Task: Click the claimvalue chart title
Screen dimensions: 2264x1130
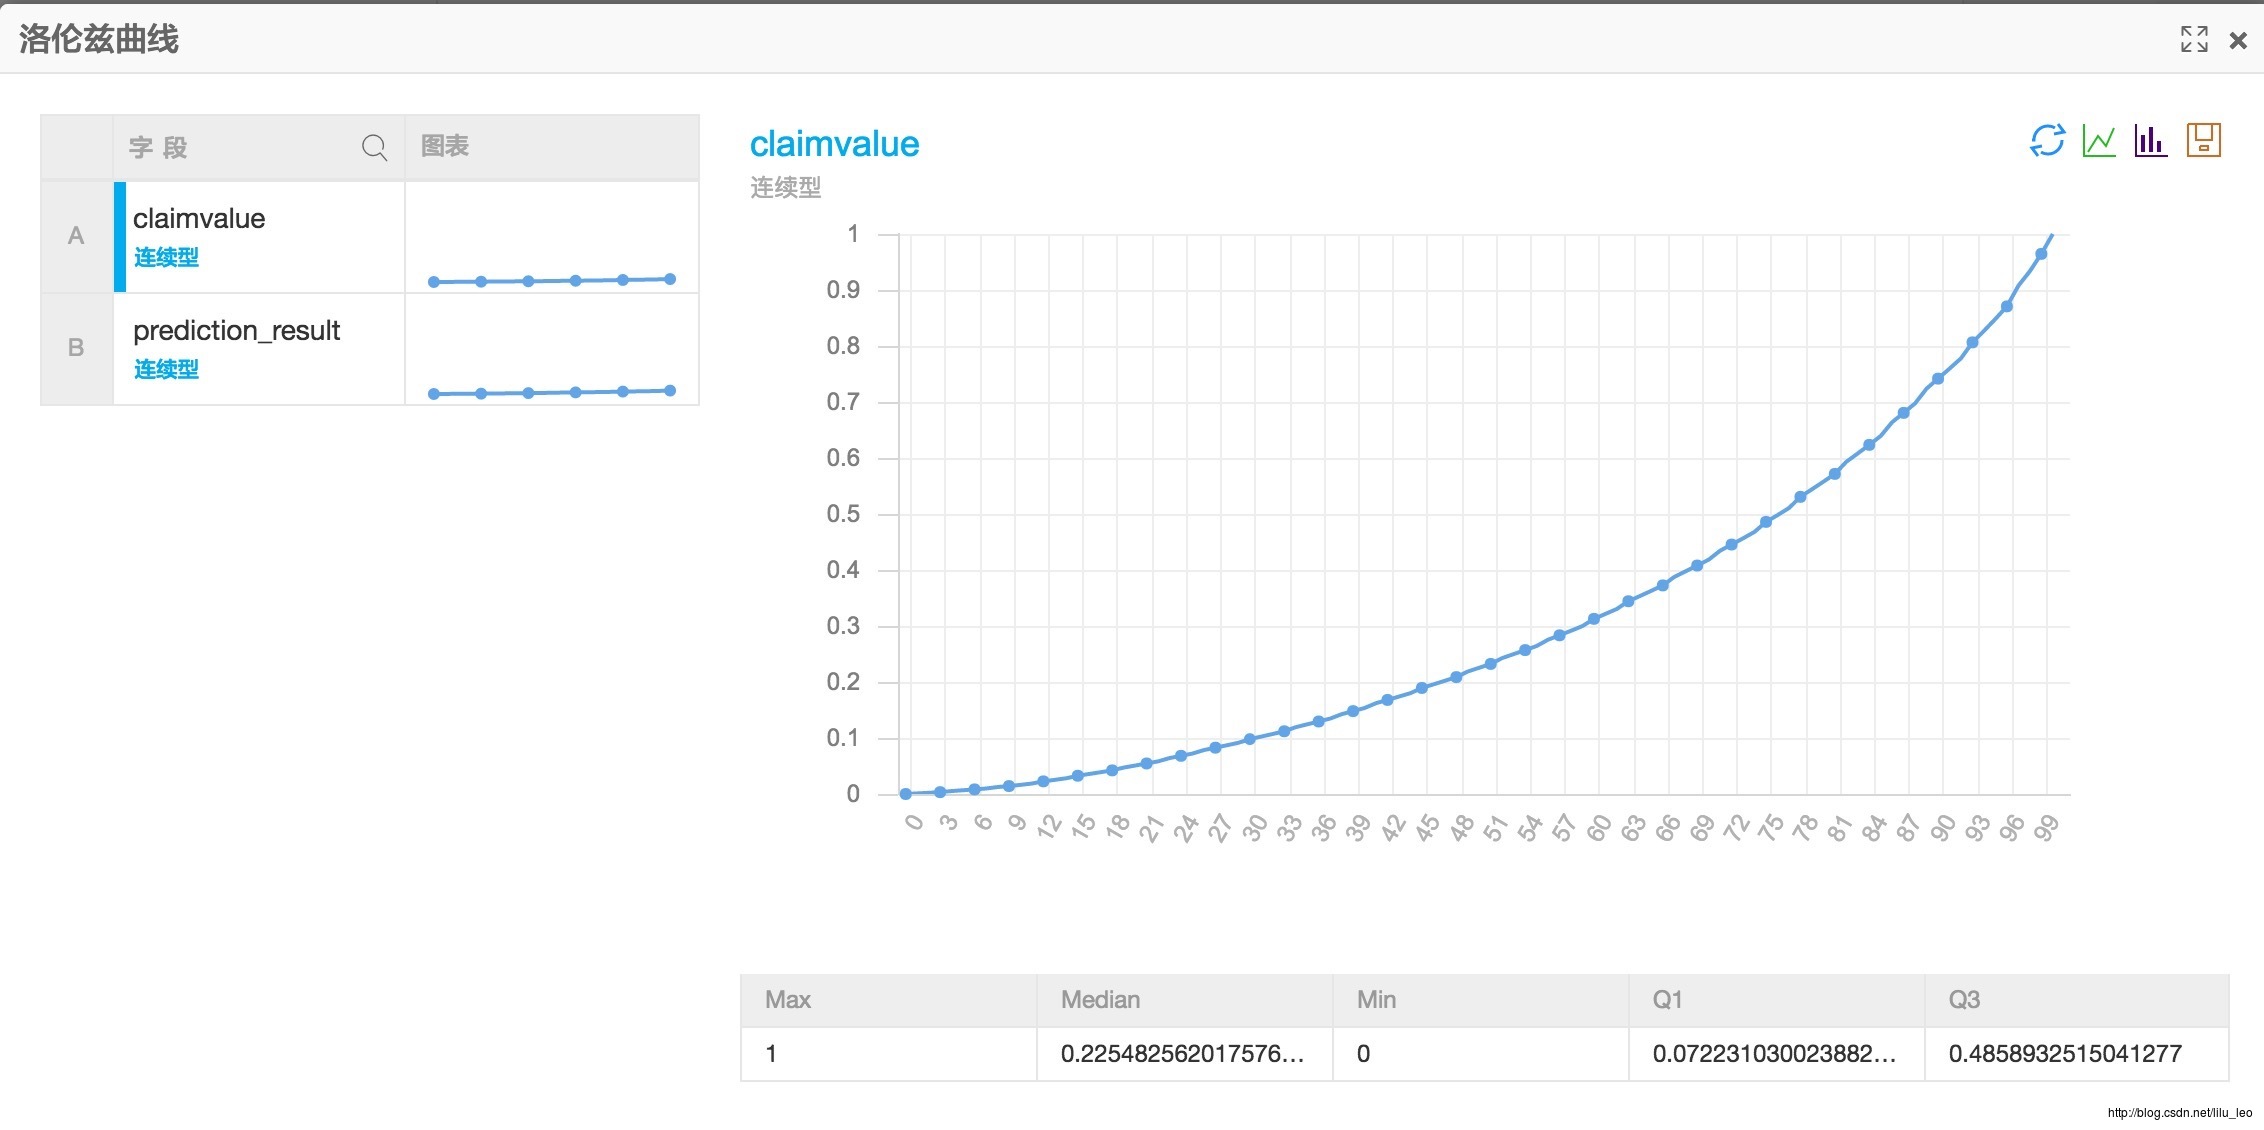Action: tap(834, 144)
